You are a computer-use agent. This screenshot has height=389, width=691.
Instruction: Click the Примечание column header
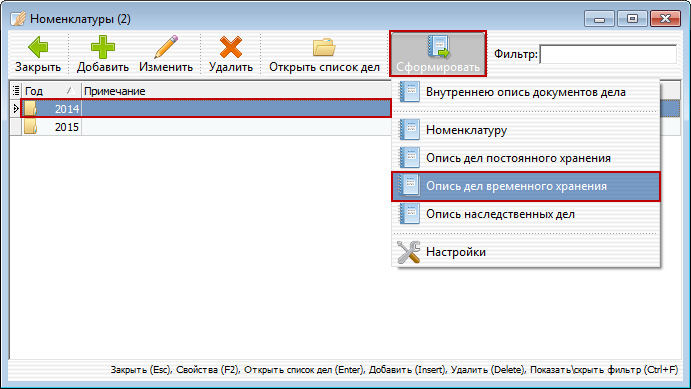(x=236, y=91)
